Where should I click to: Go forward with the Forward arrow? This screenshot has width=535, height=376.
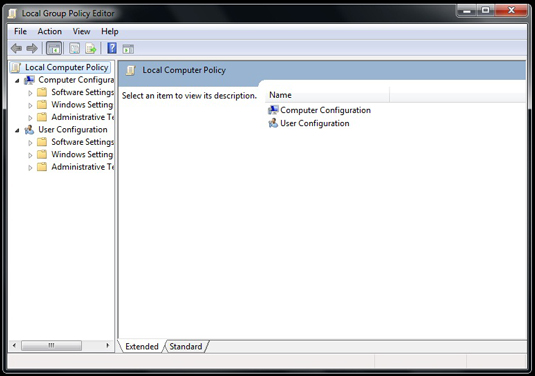click(32, 48)
